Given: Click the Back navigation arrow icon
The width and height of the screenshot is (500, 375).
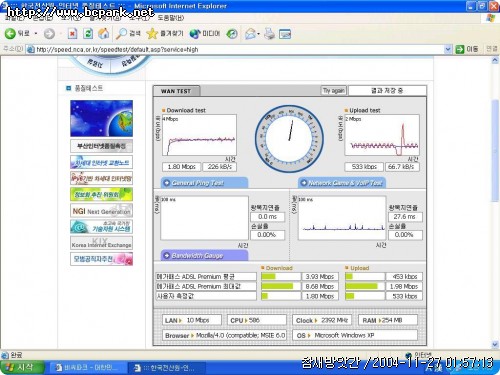Looking at the screenshot, I should [x=10, y=33].
